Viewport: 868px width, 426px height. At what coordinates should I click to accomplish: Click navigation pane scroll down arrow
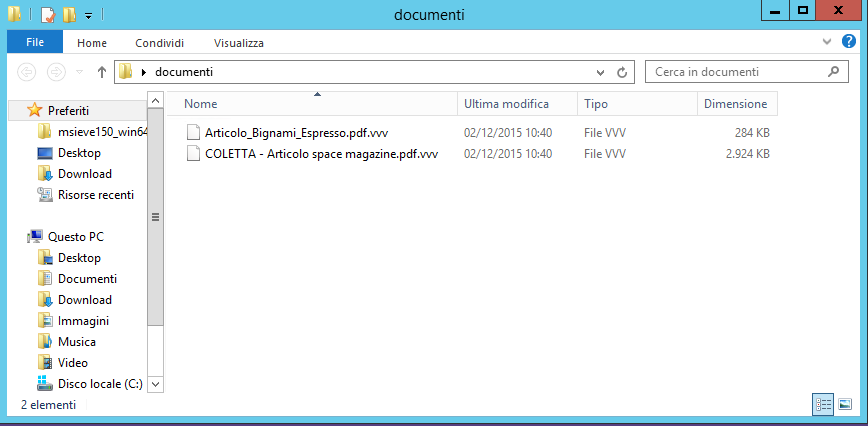pyautogui.click(x=156, y=384)
